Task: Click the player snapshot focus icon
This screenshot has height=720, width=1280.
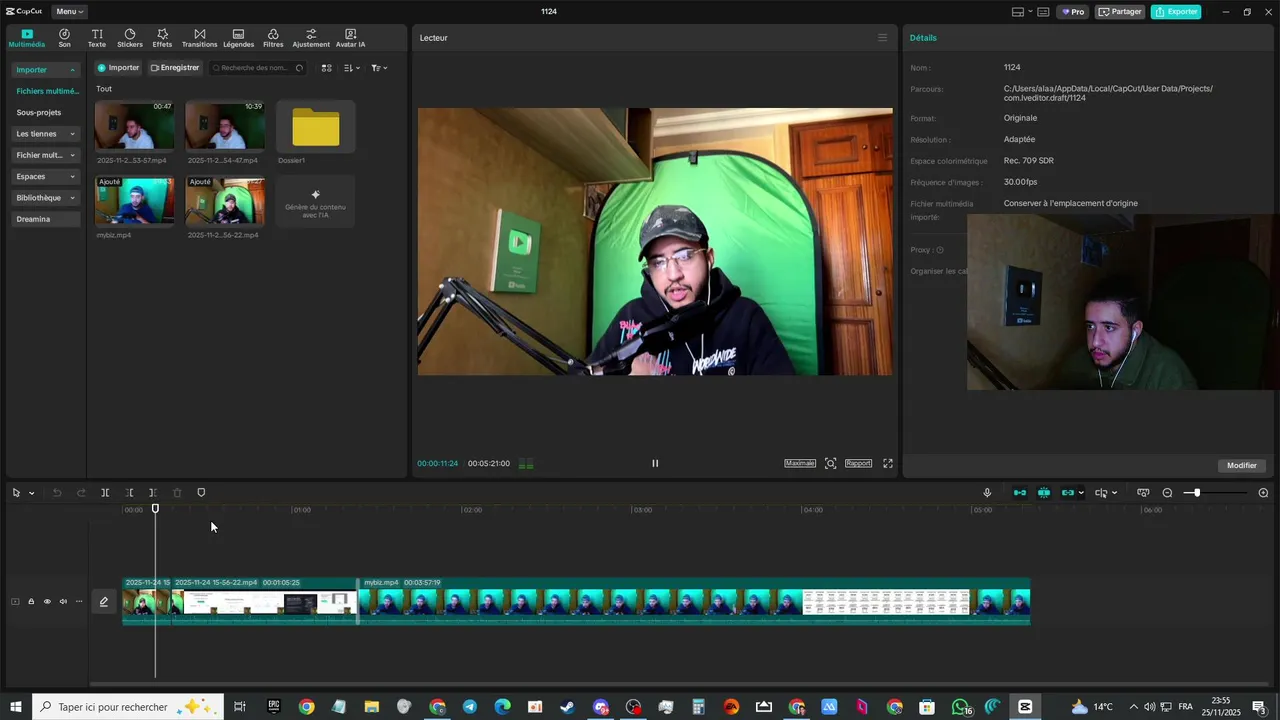Action: click(x=830, y=463)
